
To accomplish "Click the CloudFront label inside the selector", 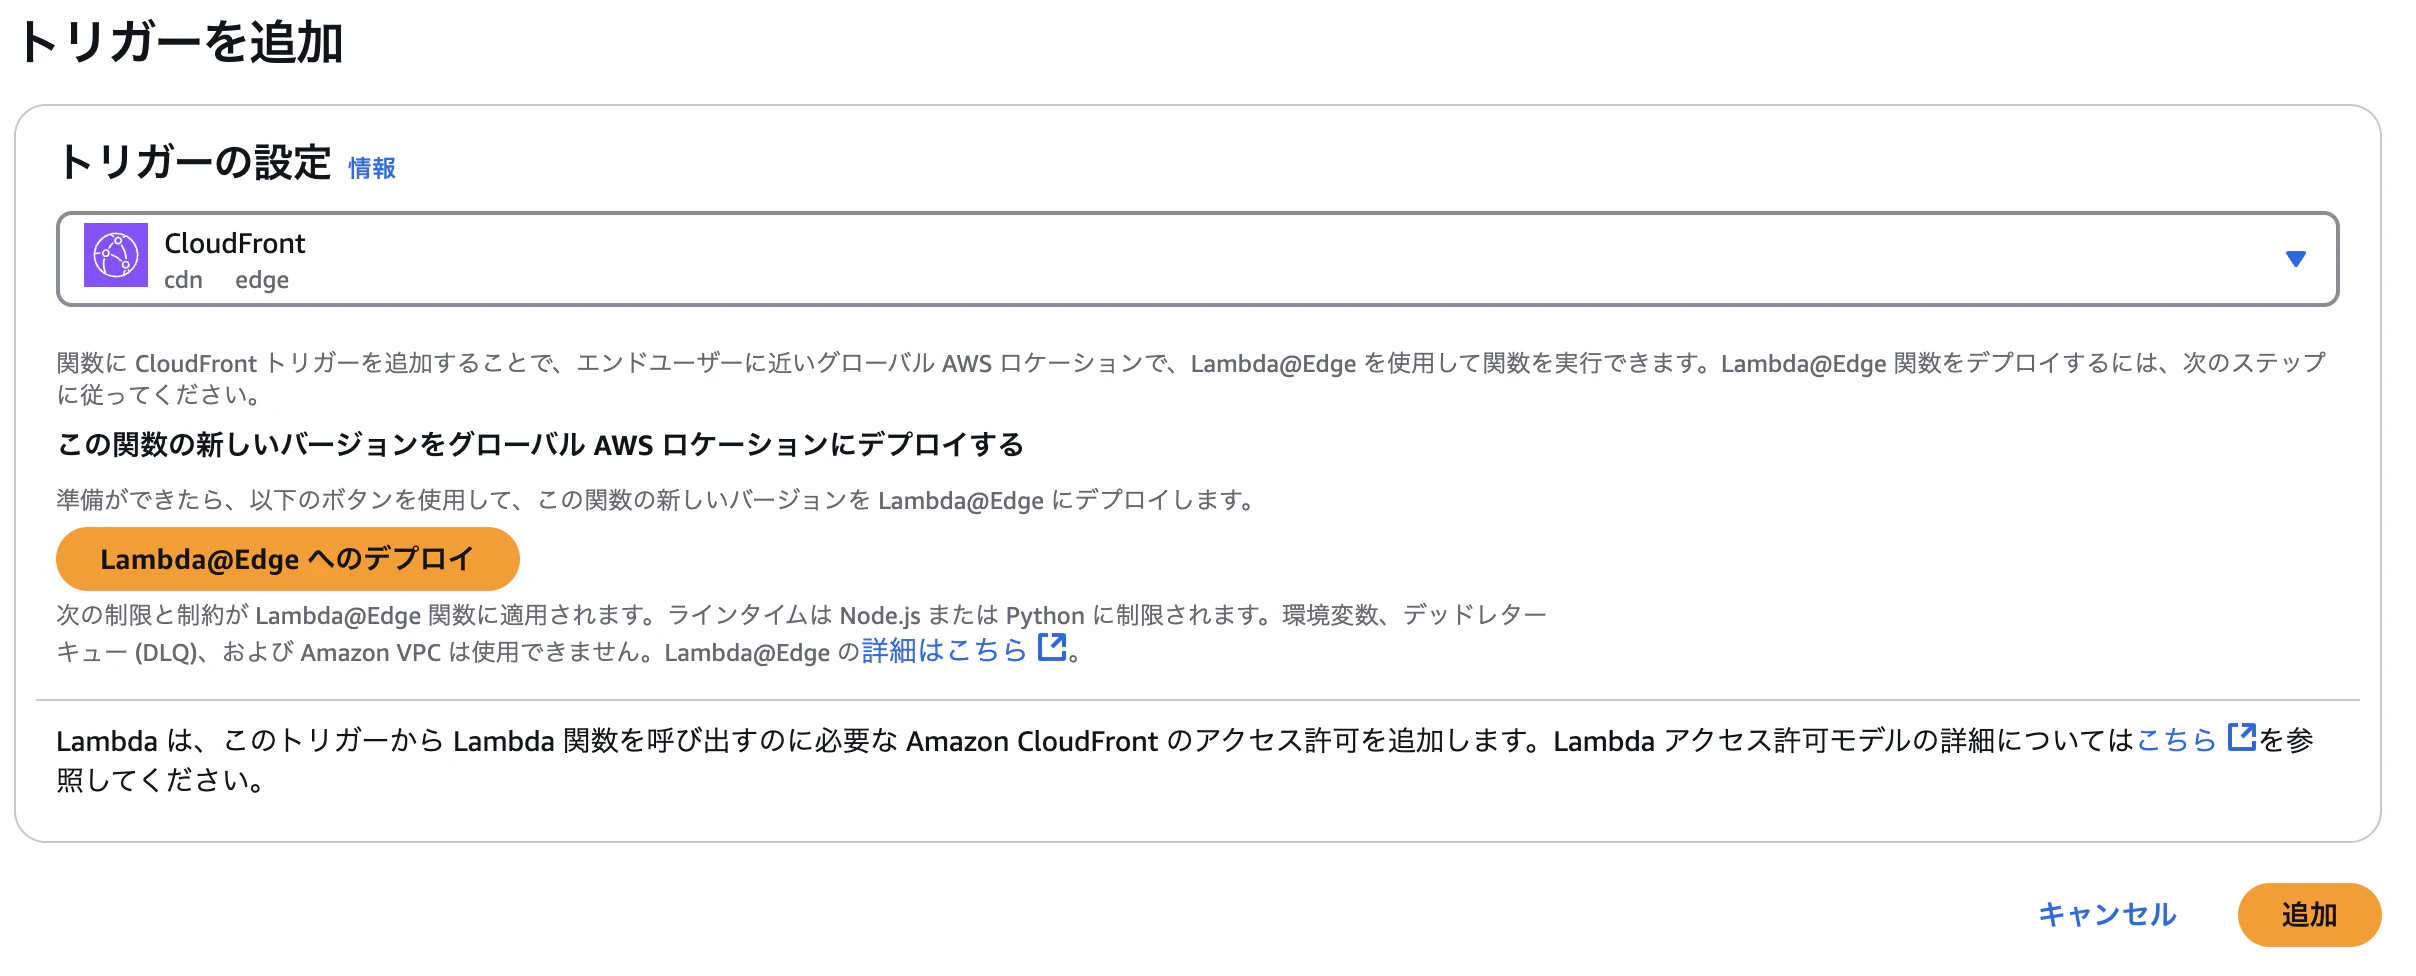I will tap(235, 242).
